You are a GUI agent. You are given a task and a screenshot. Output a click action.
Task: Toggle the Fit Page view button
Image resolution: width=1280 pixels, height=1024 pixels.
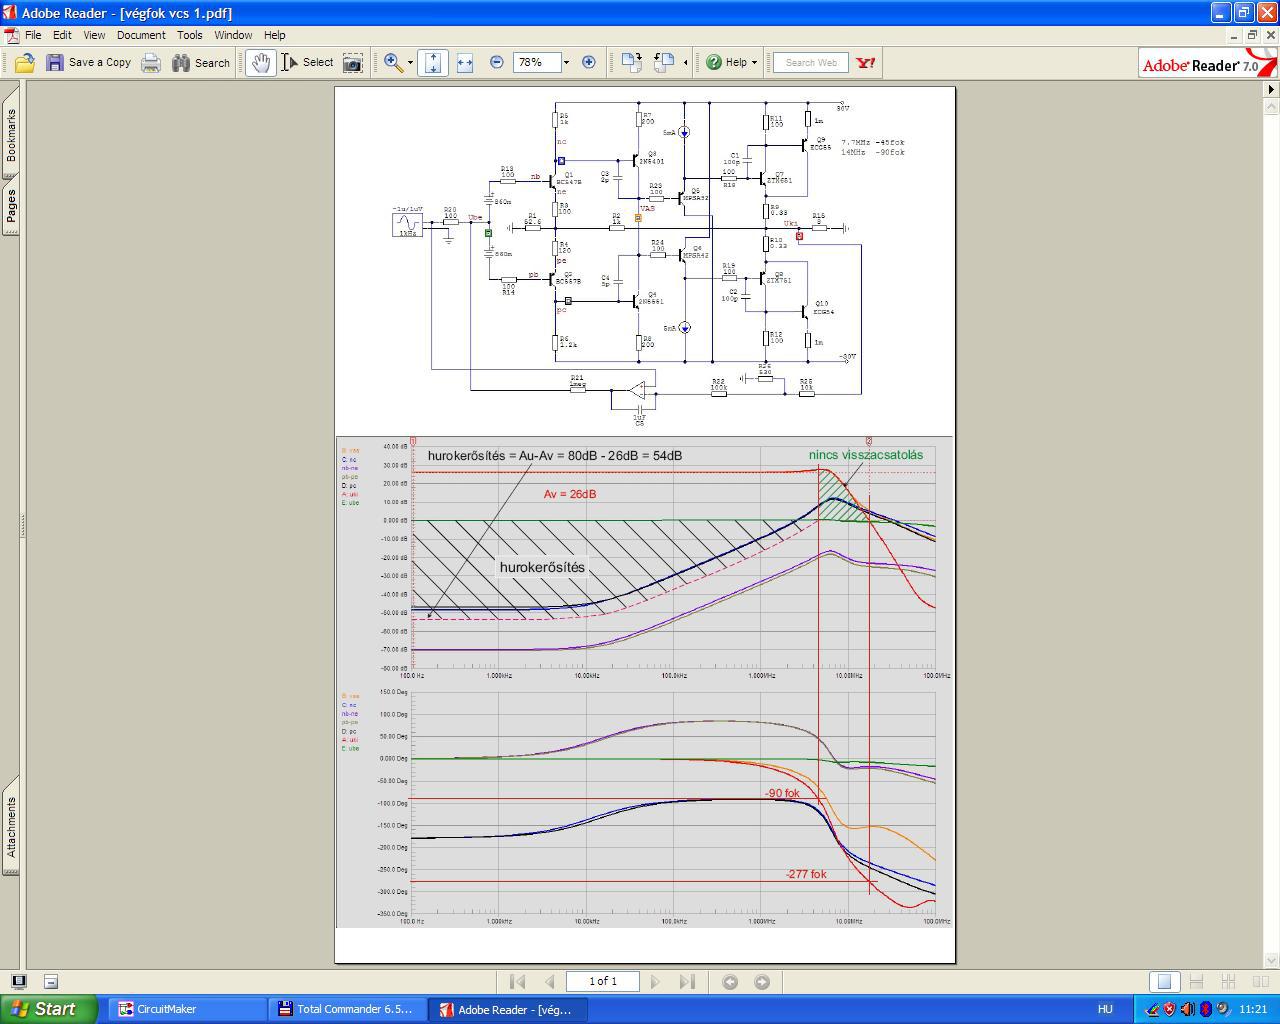(432, 63)
